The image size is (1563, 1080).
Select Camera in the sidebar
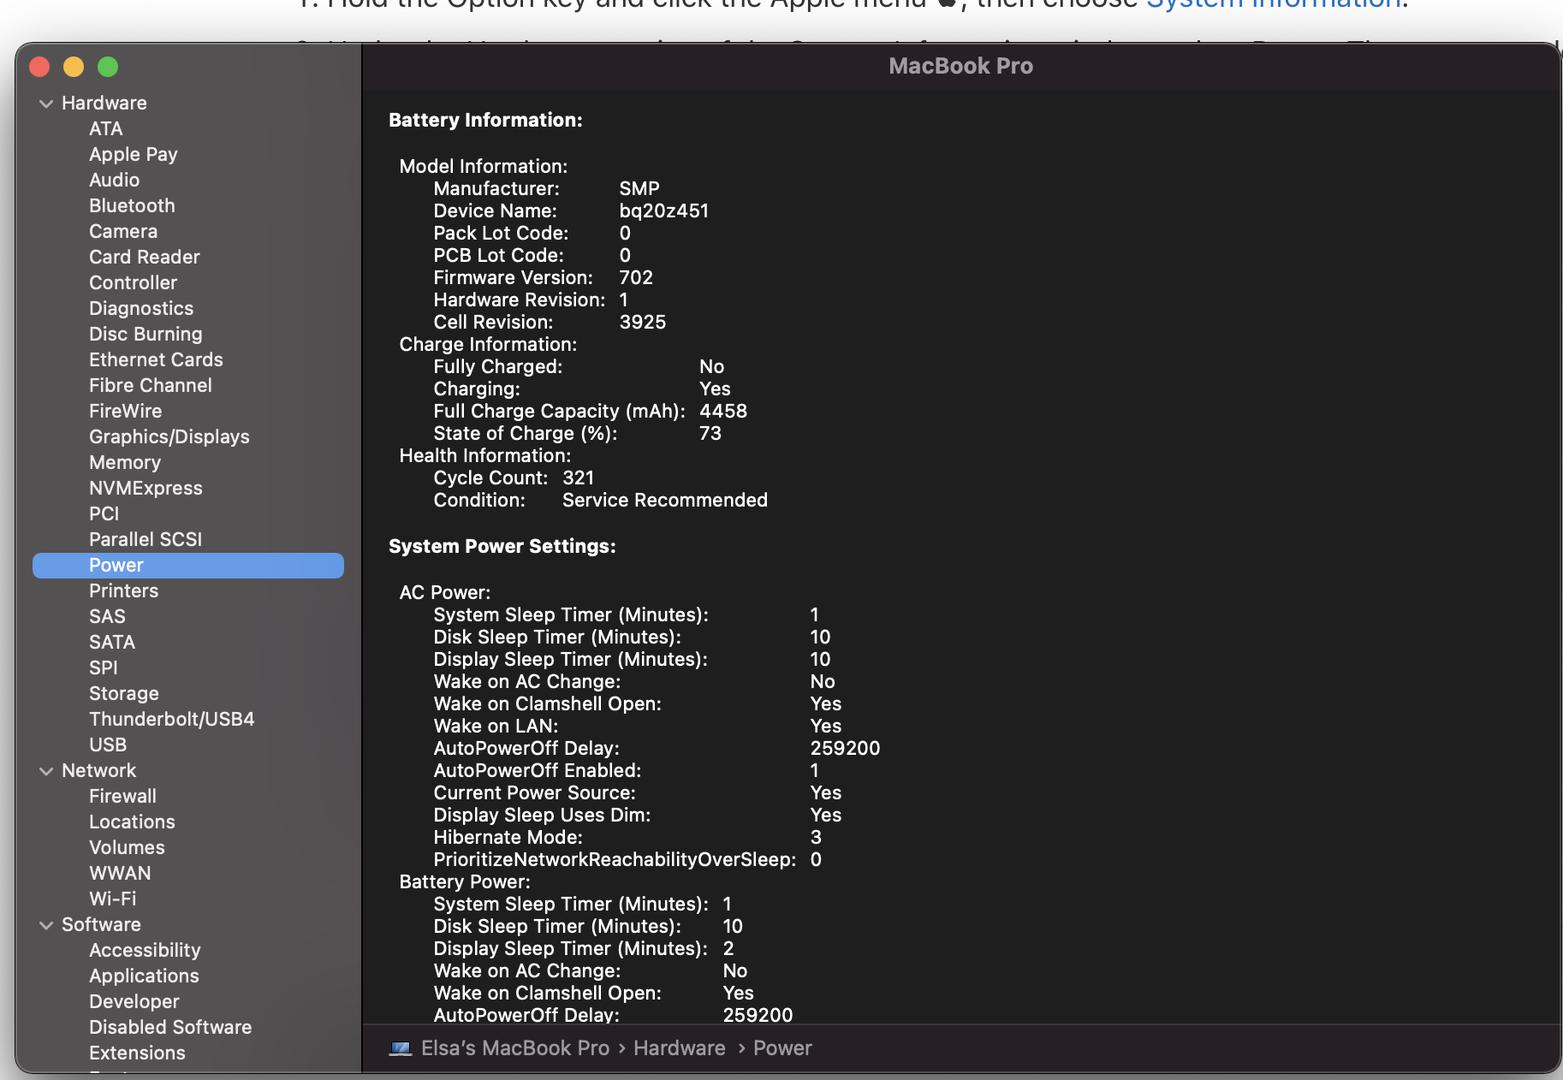click(x=123, y=231)
